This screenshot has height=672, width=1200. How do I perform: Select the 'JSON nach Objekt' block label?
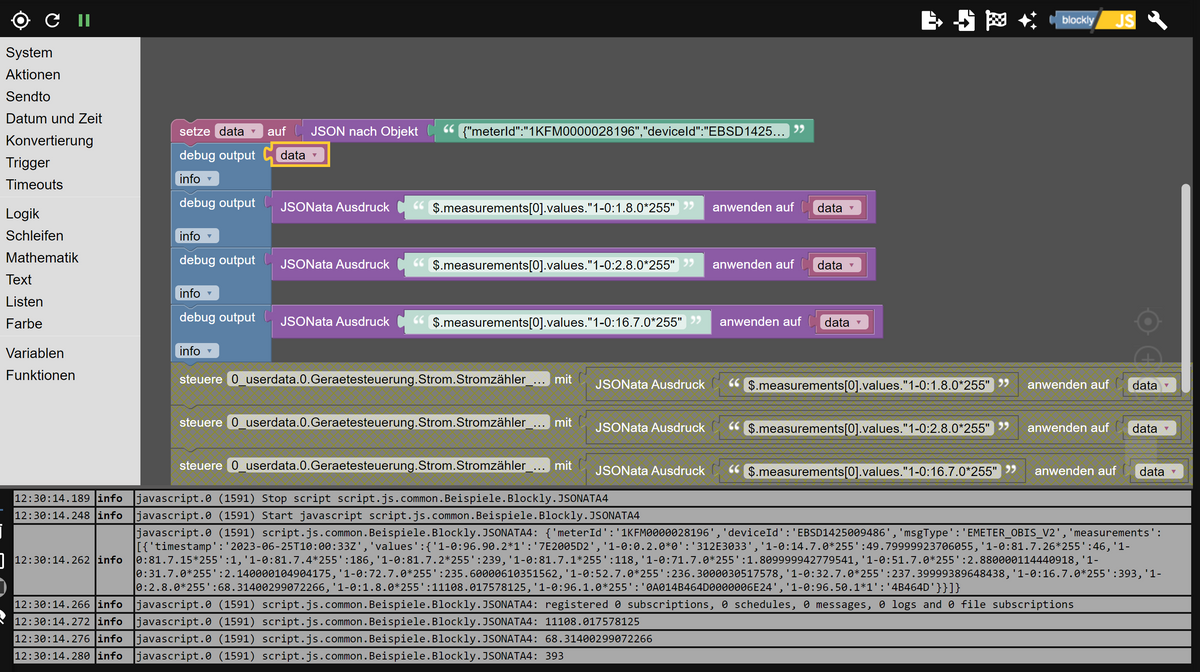point(364,131)
